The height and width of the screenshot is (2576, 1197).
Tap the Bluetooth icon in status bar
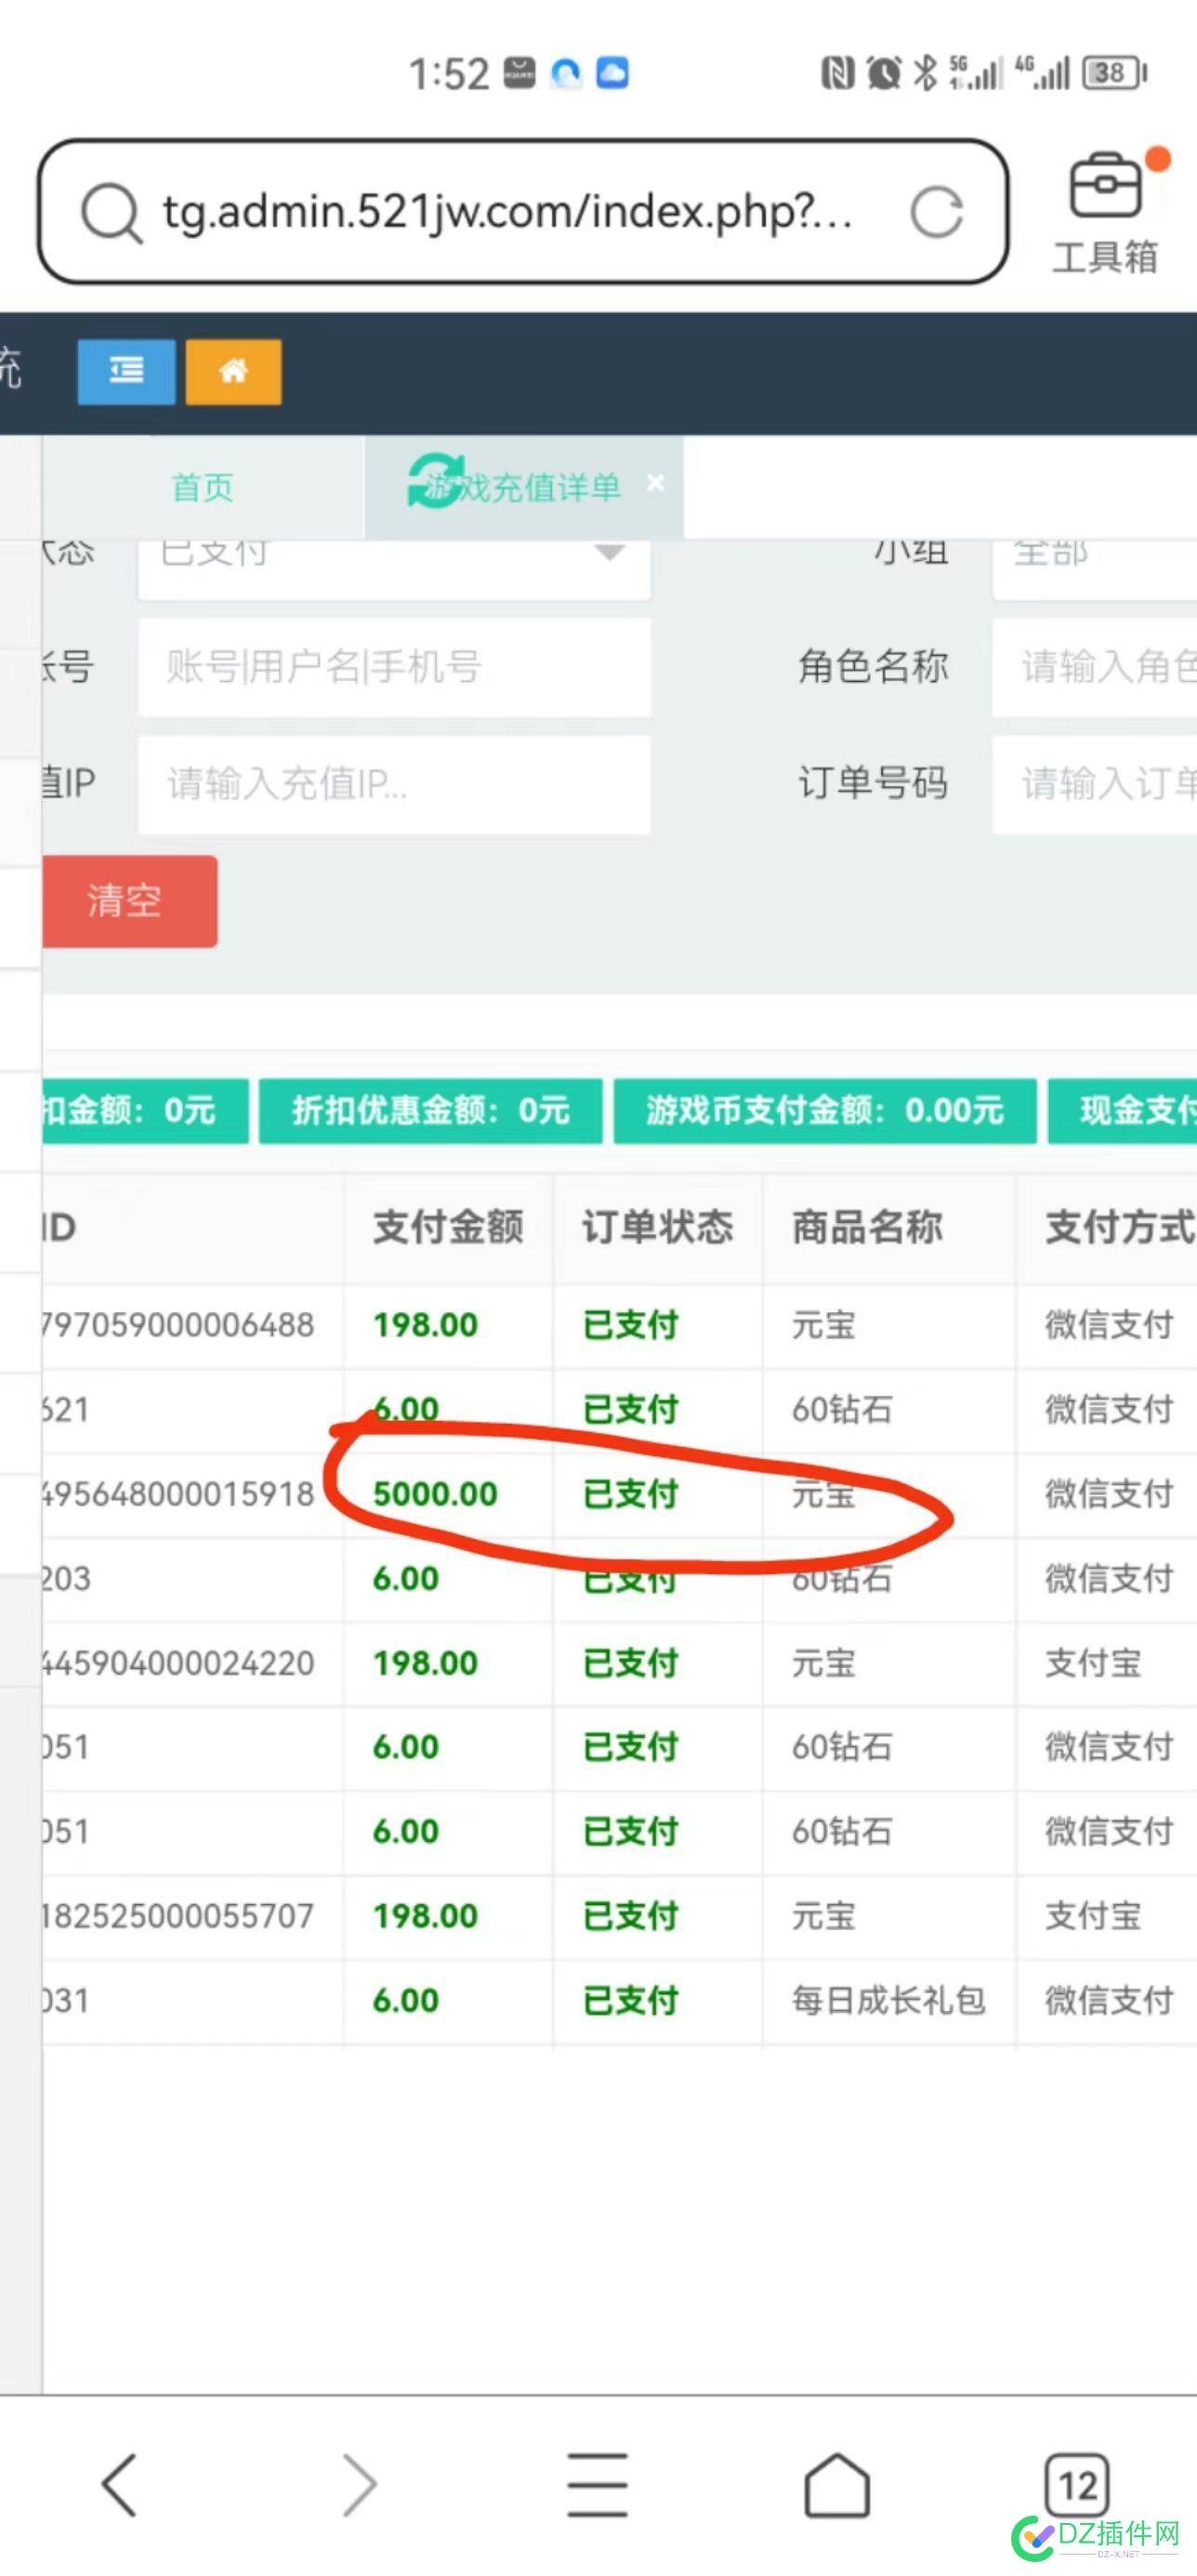click(x=926, y=73)
